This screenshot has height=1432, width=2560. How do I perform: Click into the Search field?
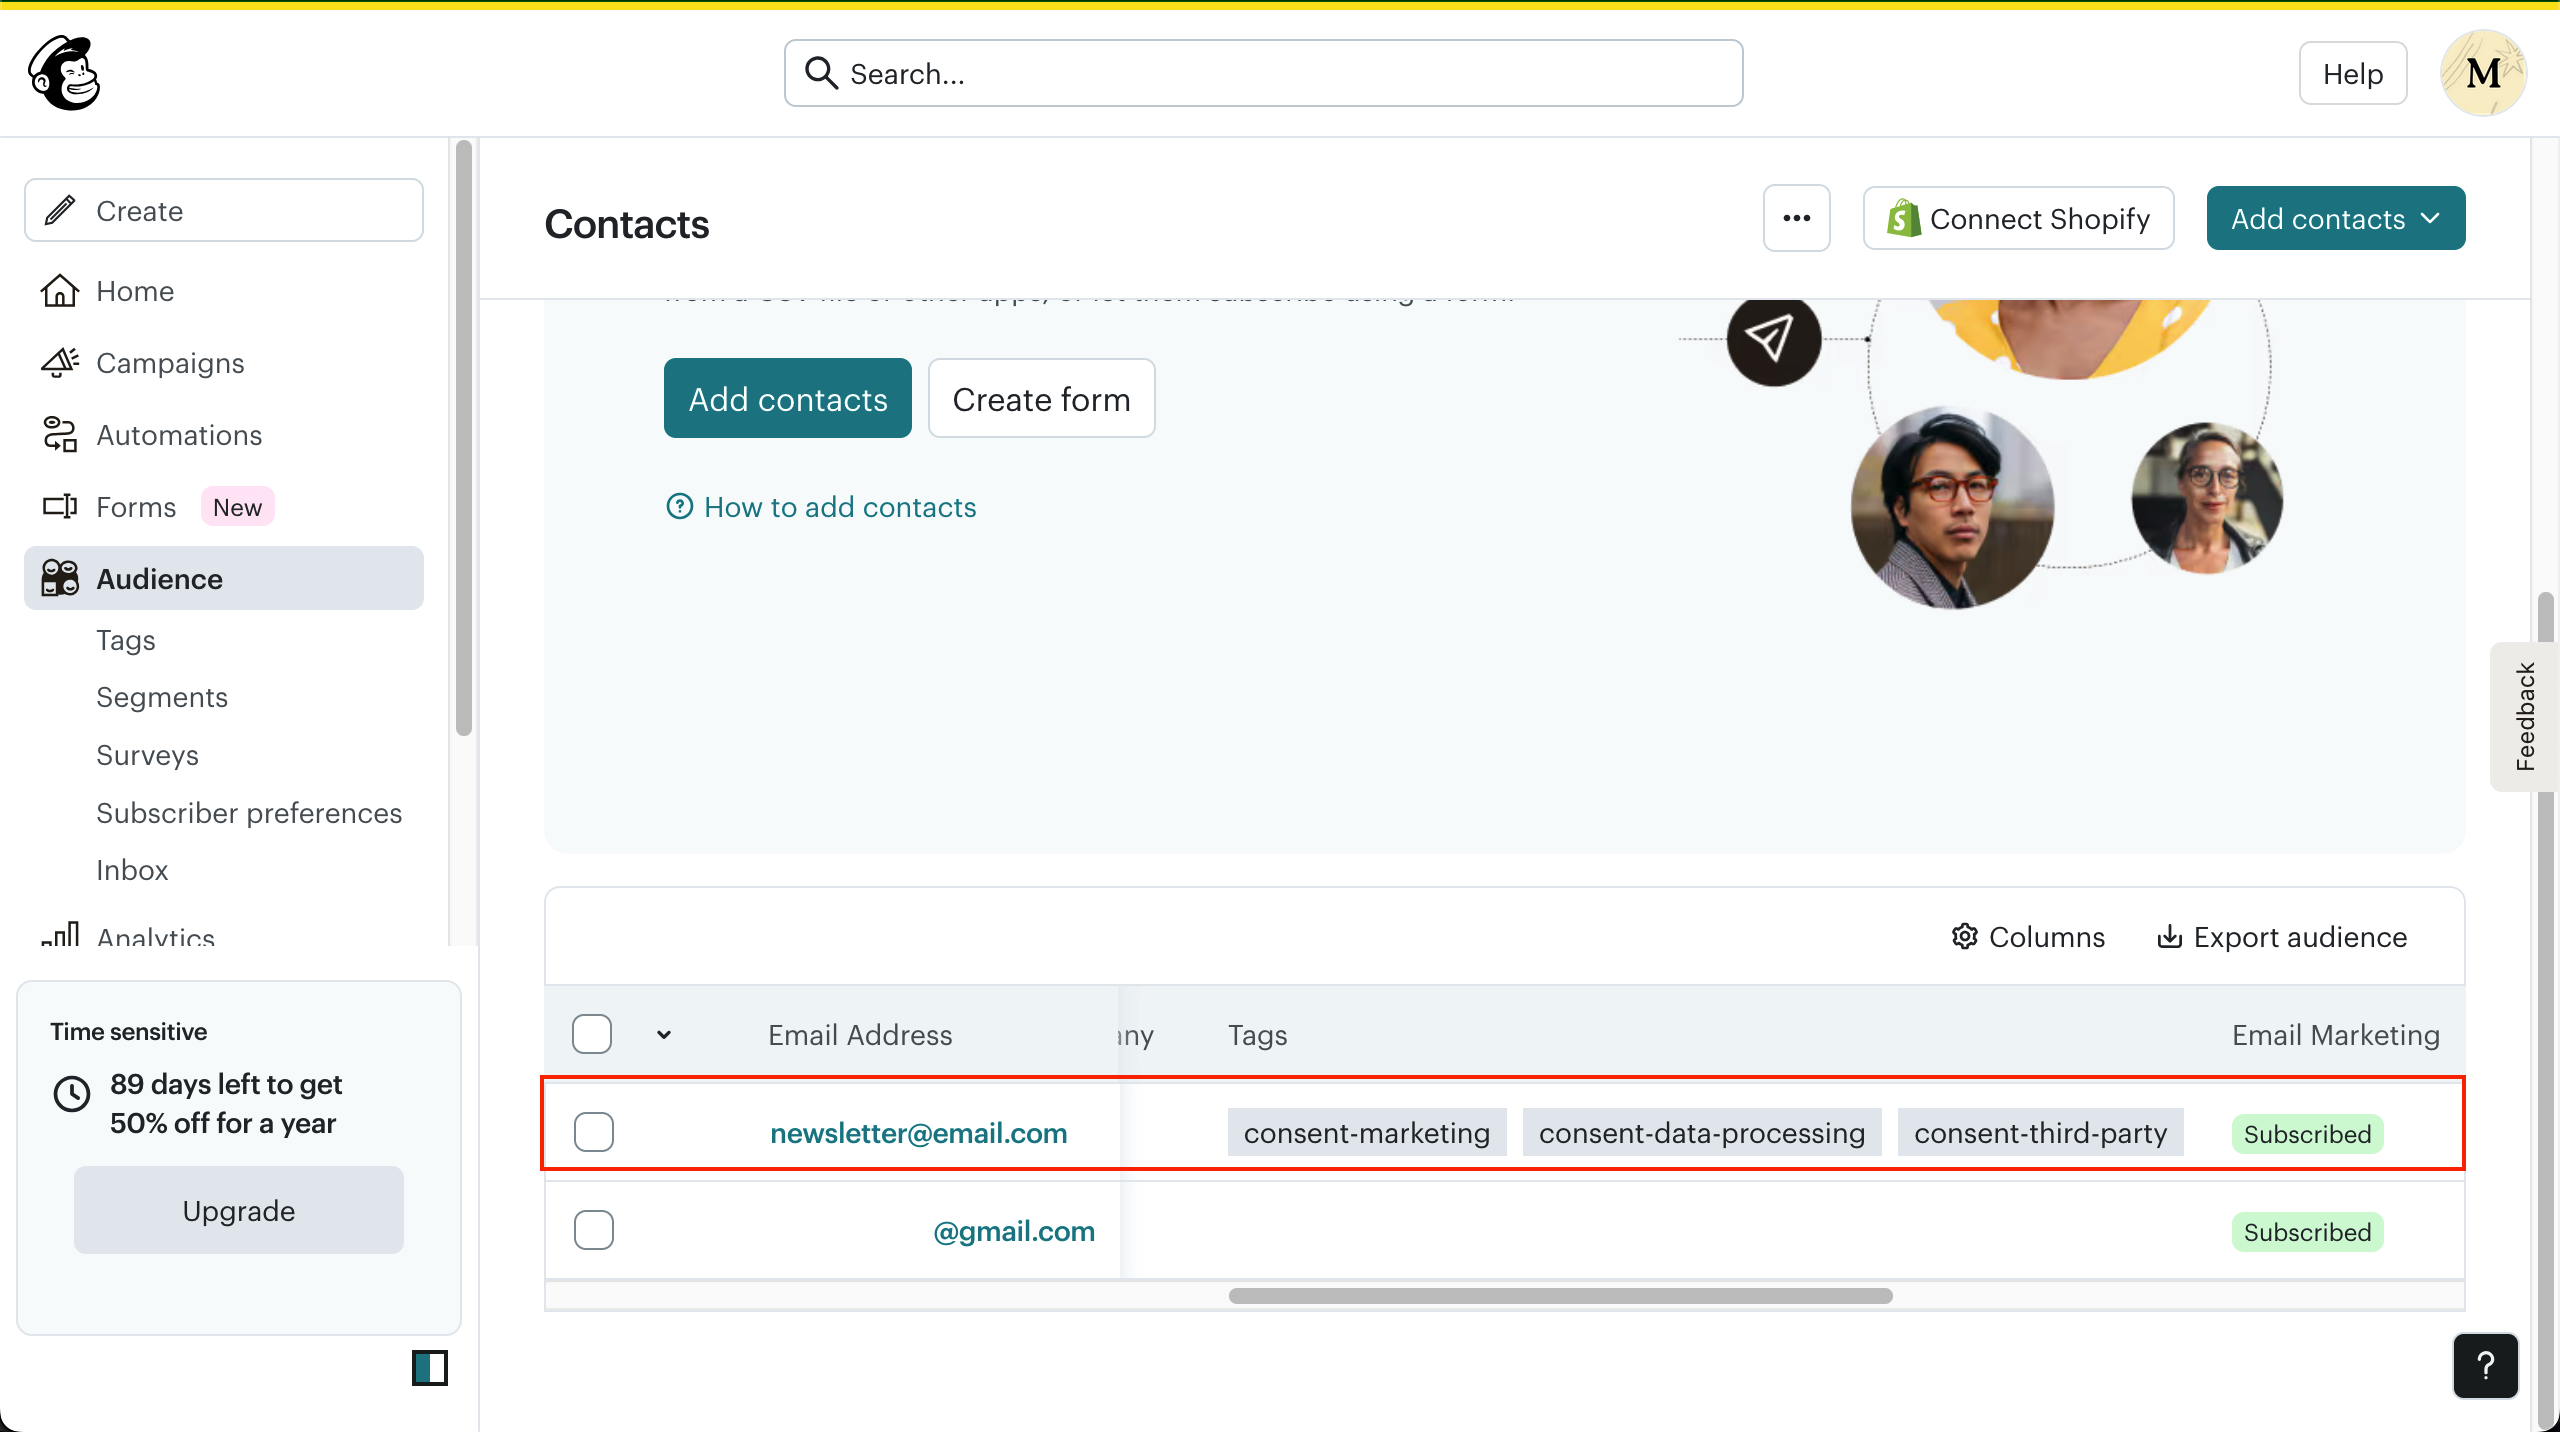click(1264, 73)
